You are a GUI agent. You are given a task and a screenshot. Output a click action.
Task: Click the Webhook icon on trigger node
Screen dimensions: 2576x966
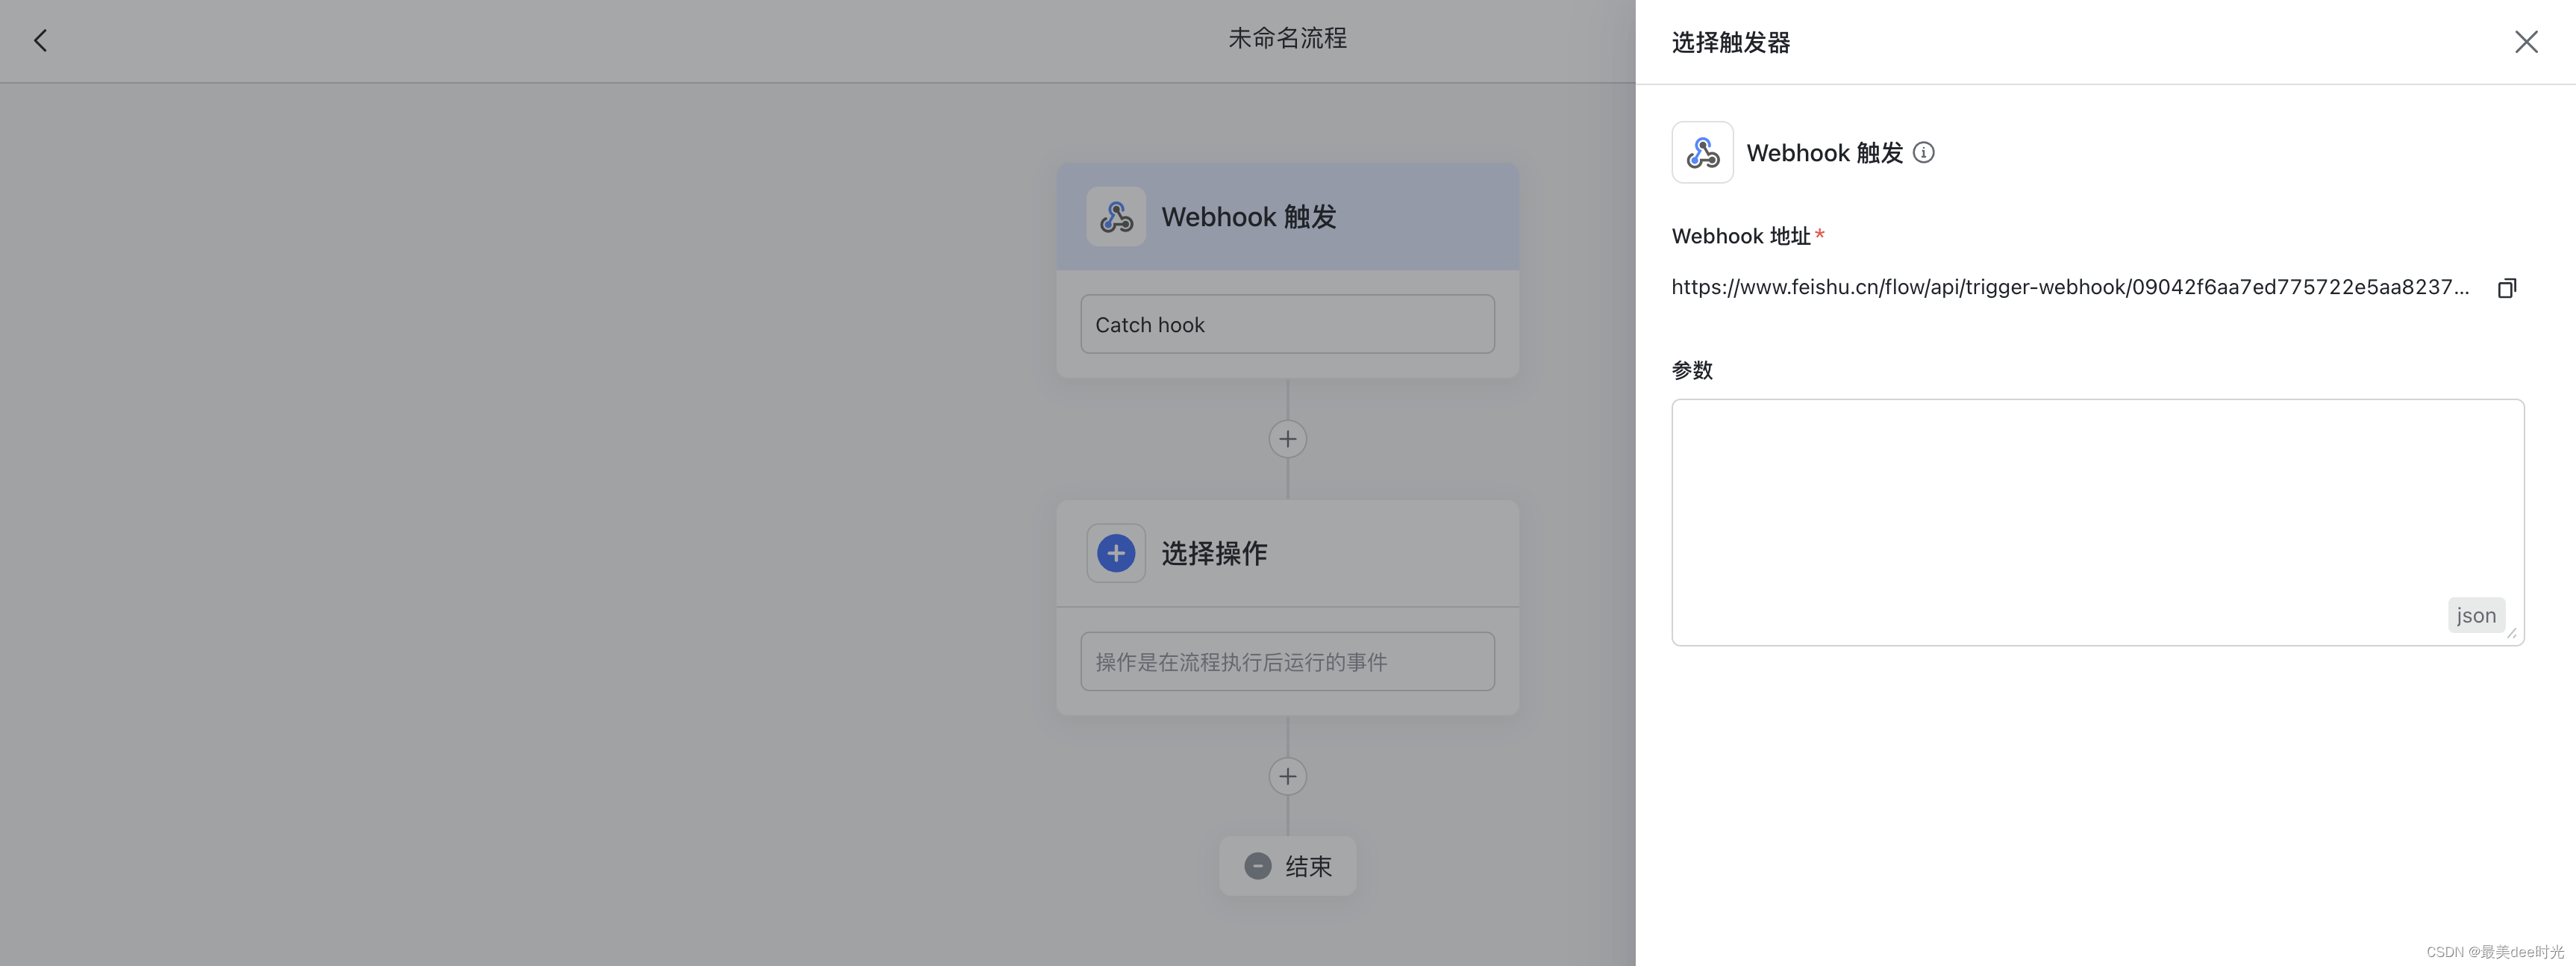1116,217
